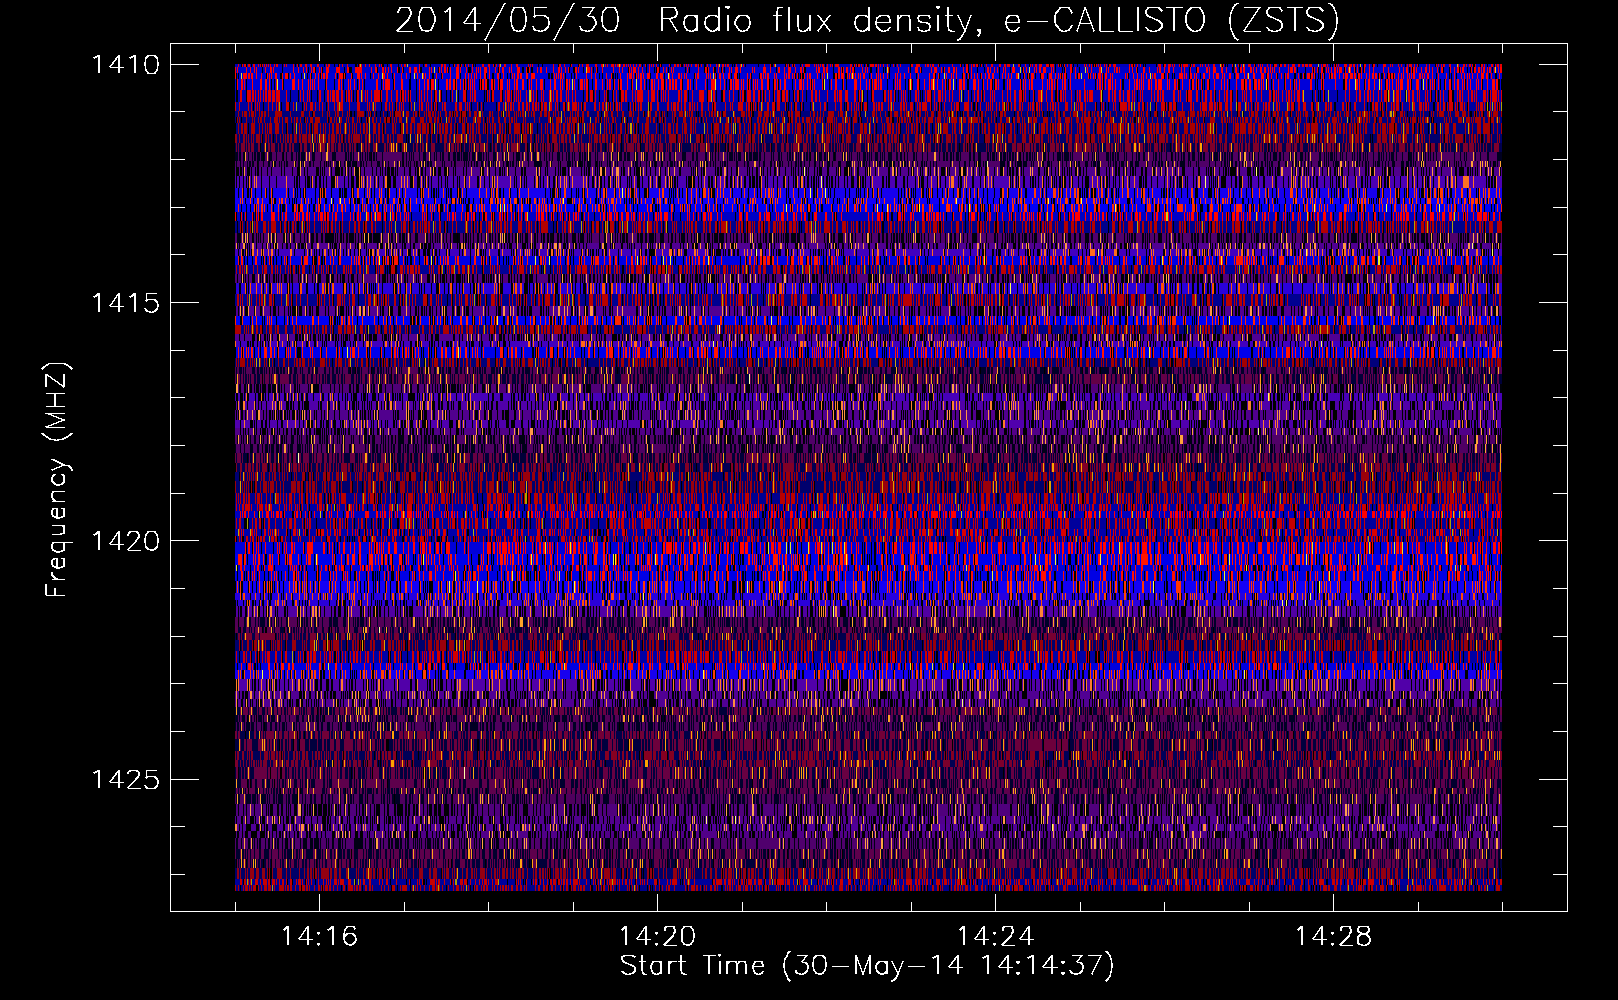Select the 1415 frequency axis label
This screenshot has height=1000, width=1618.
pos(125,303)
